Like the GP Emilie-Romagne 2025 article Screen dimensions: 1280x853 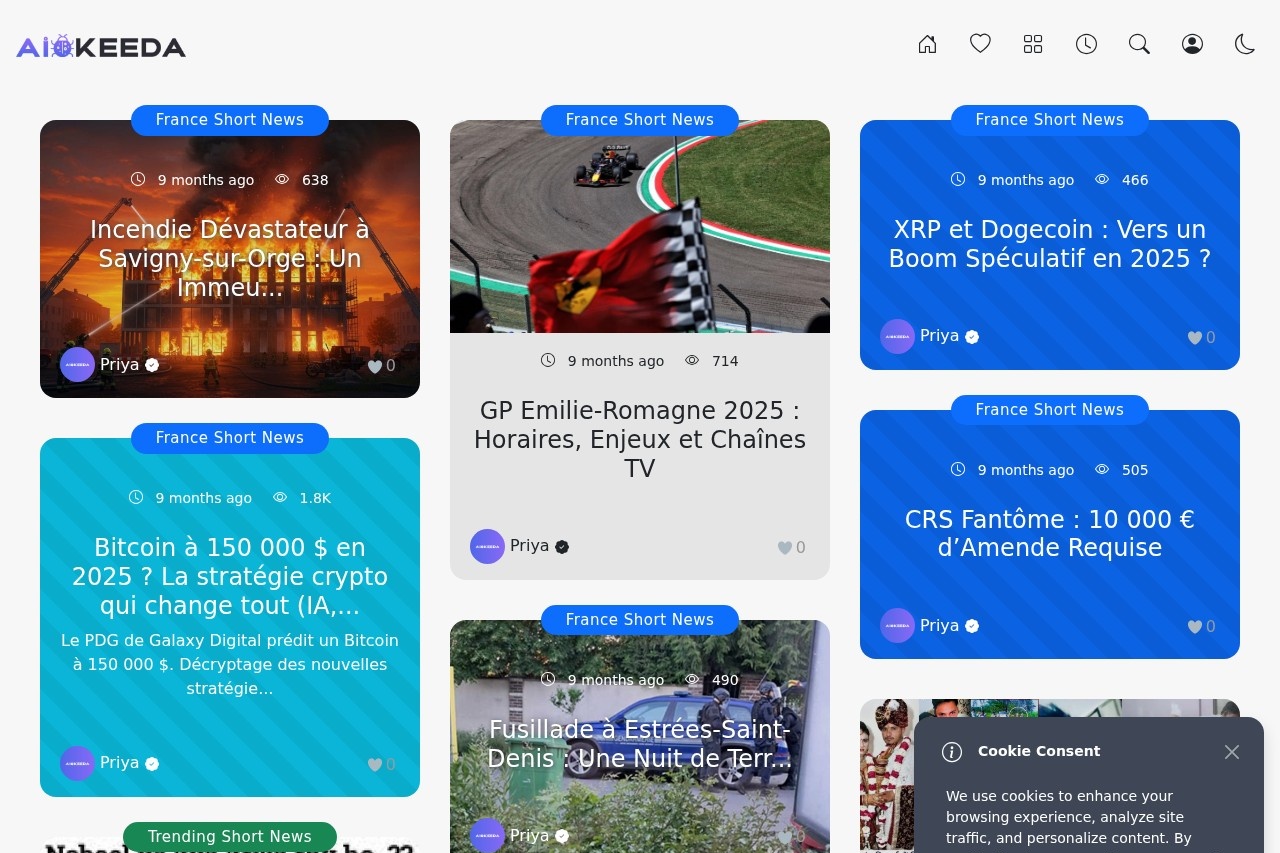[786, 547]
